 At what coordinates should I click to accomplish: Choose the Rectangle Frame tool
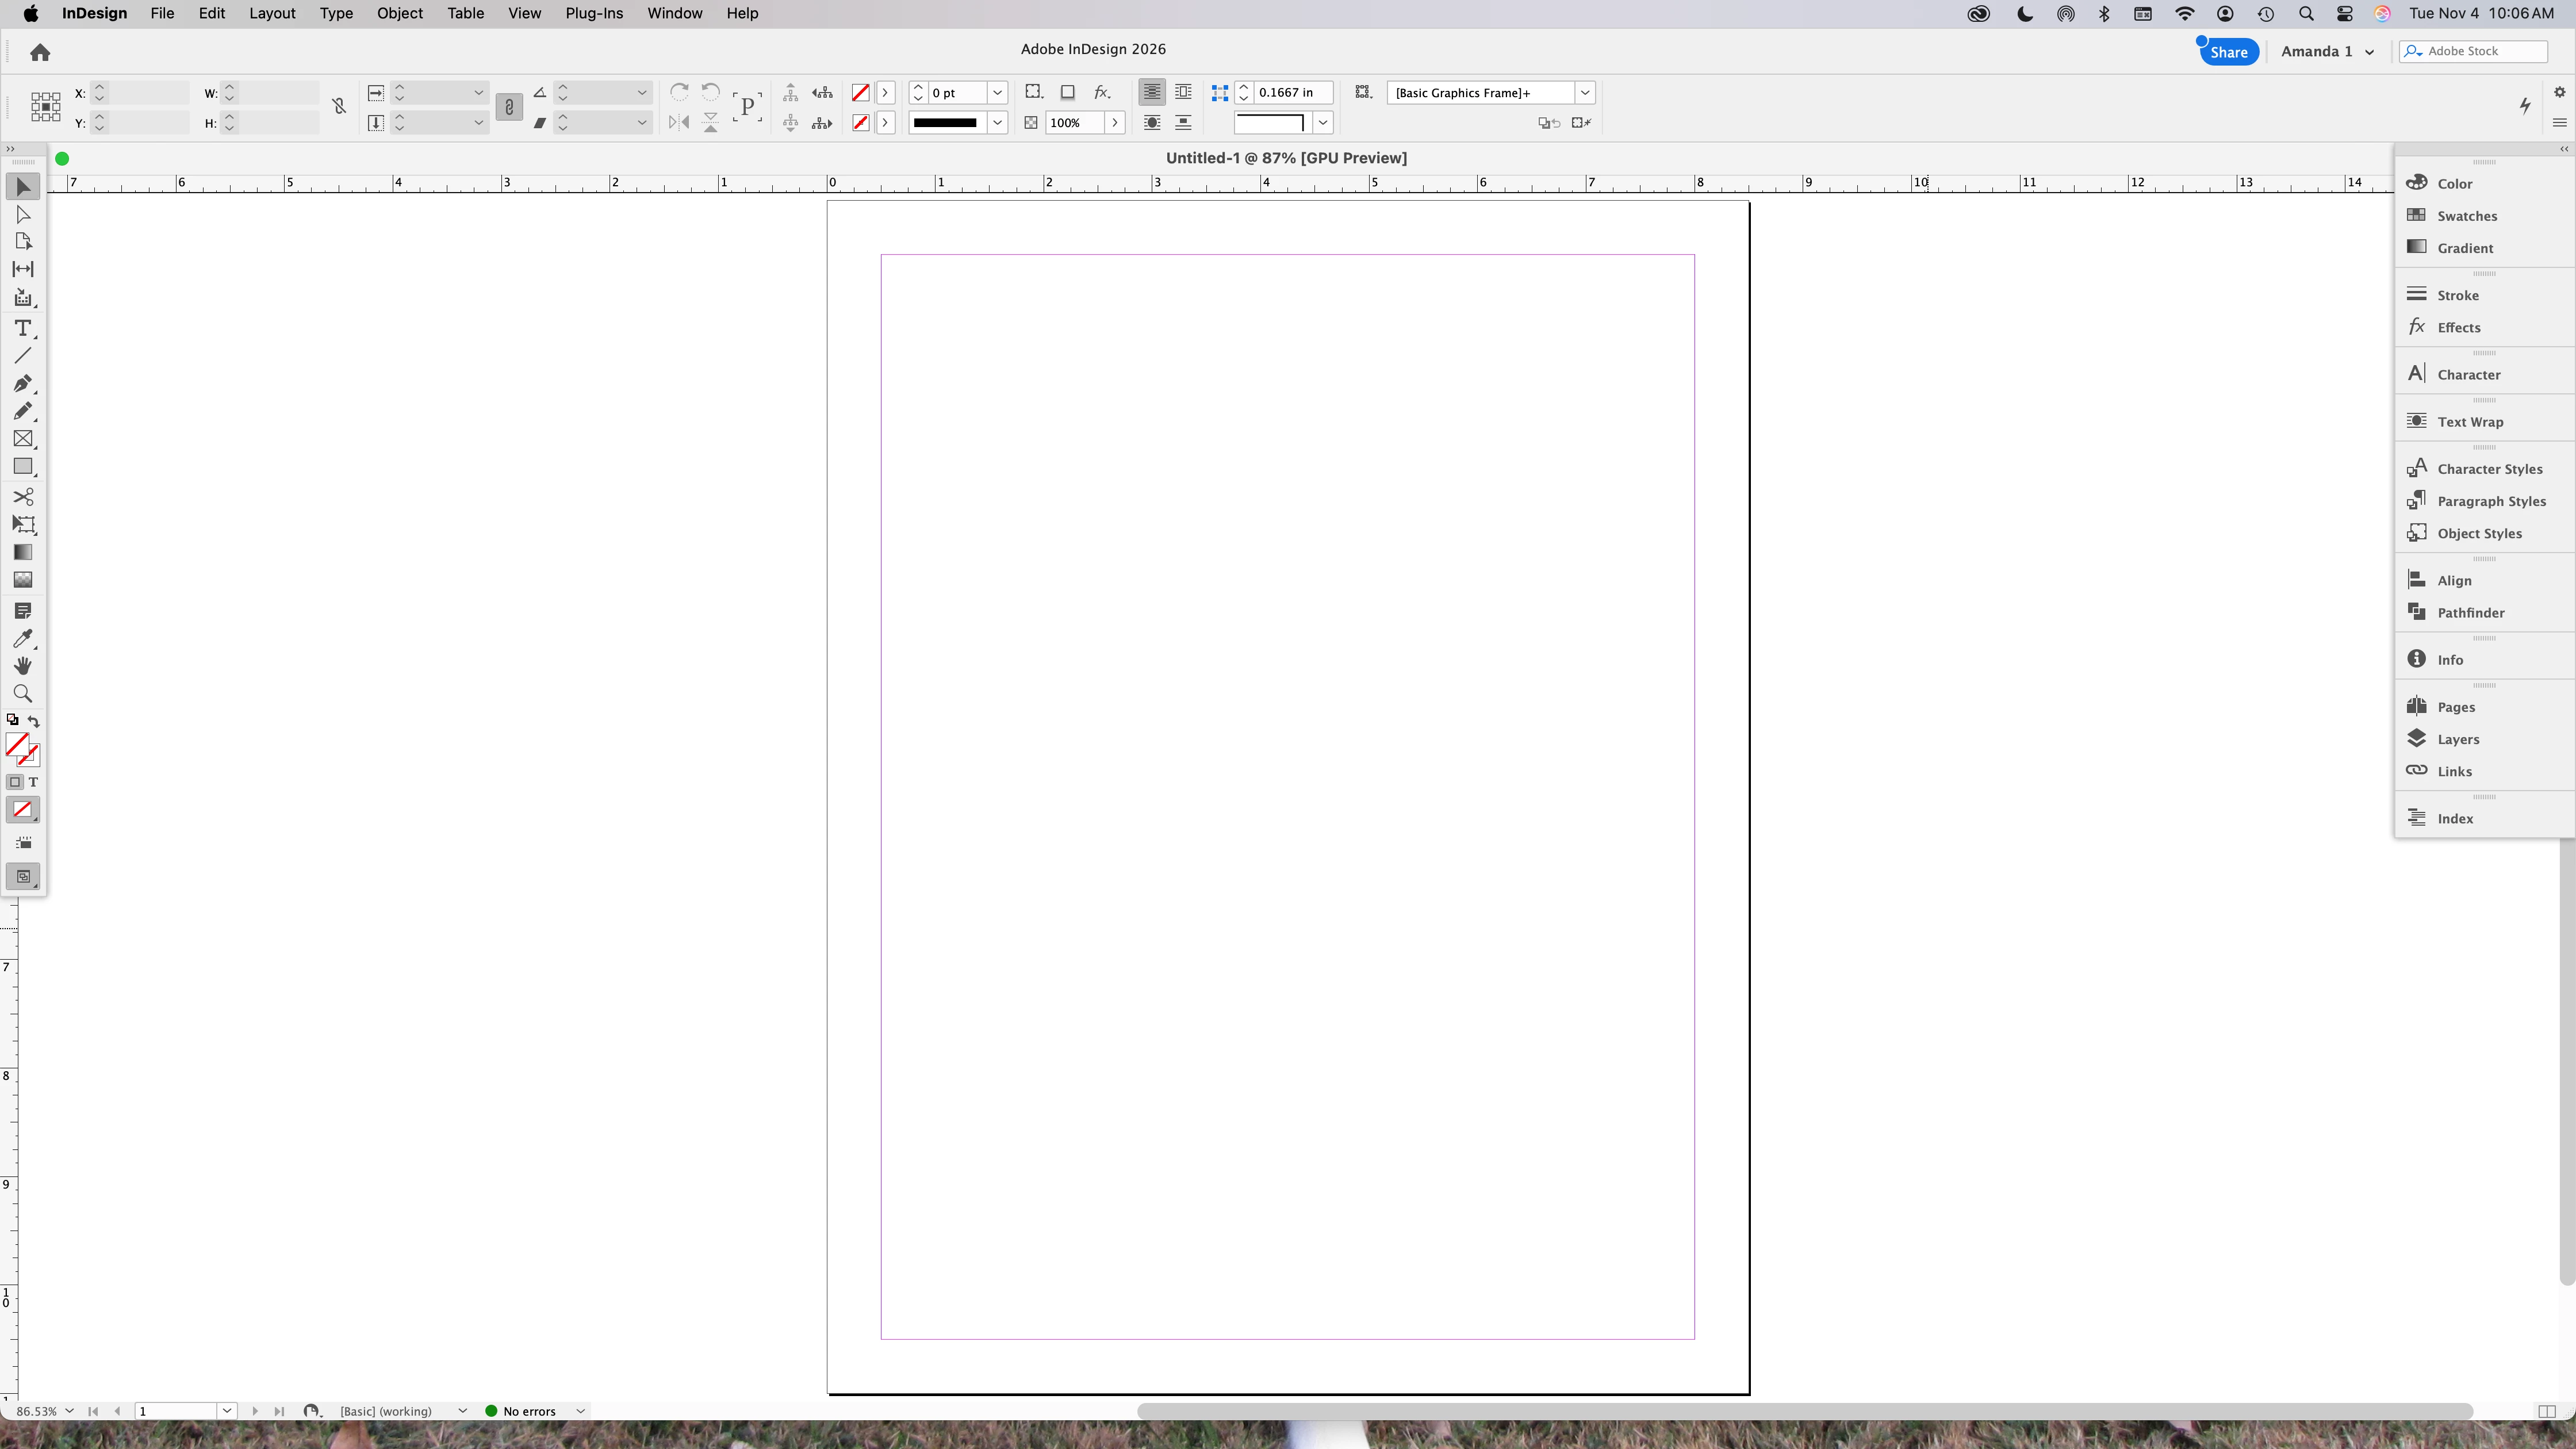[x=22, y=439]
